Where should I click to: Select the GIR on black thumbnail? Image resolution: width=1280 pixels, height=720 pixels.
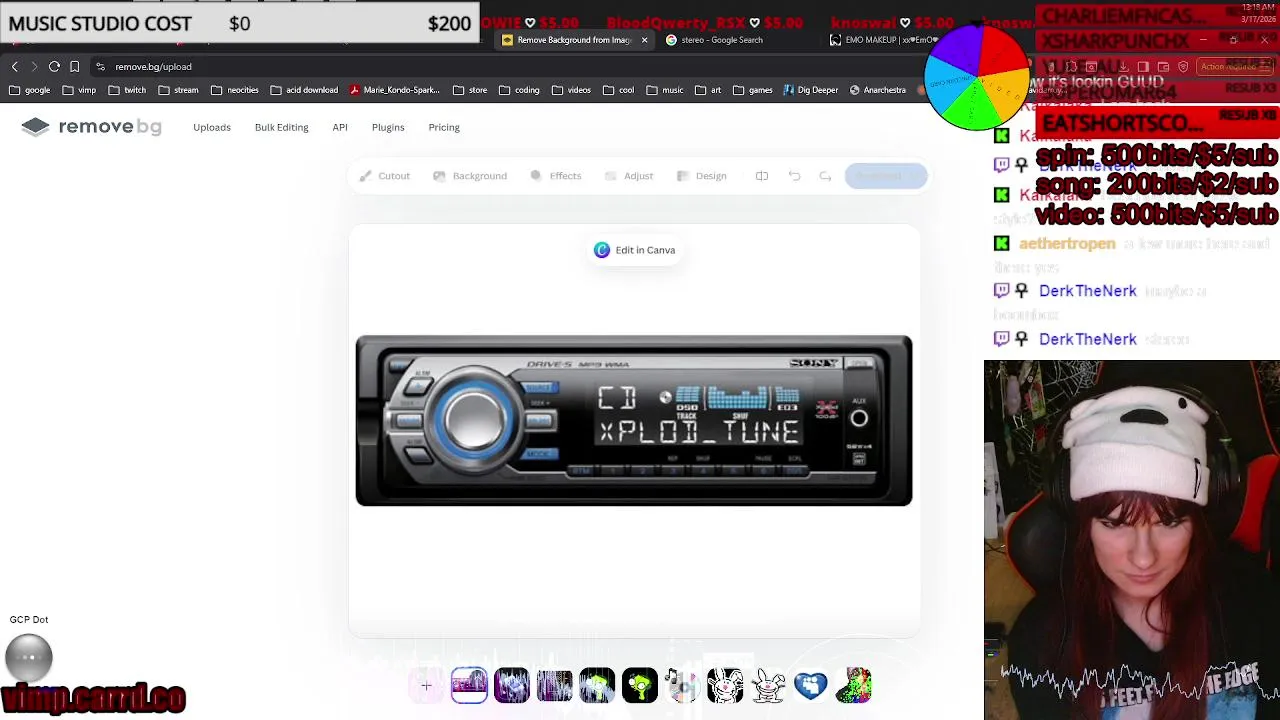(x=640, y=686)
